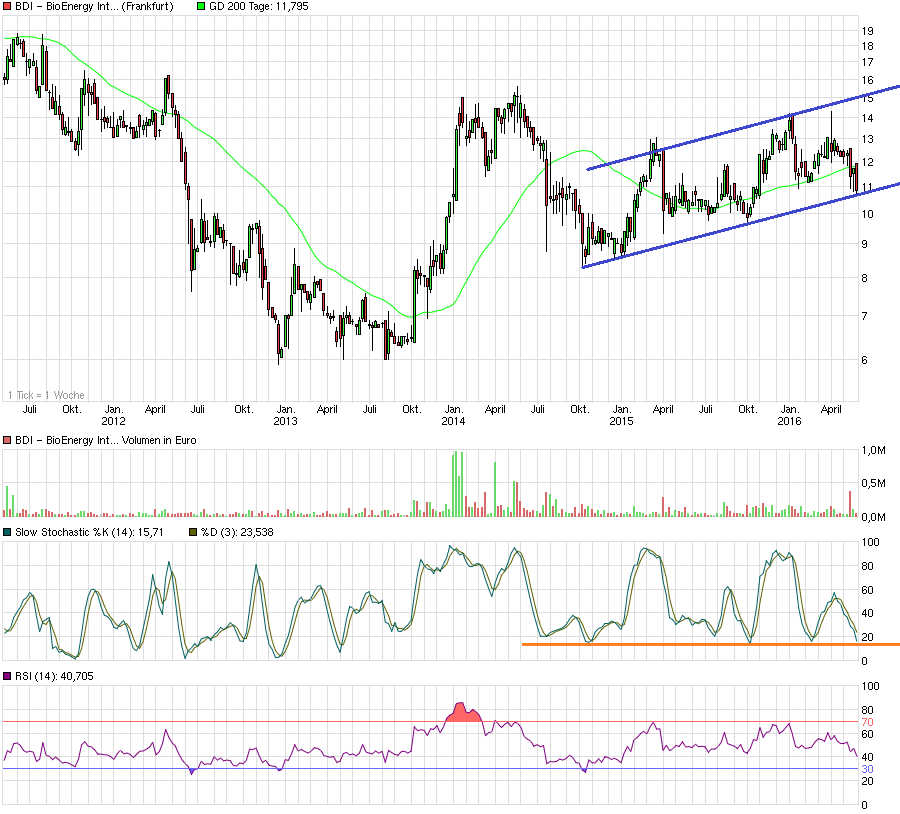Click the orange level line in the stochastic panel
The height and width of the screenshot is (814, 900).
[x=700, y=645]
